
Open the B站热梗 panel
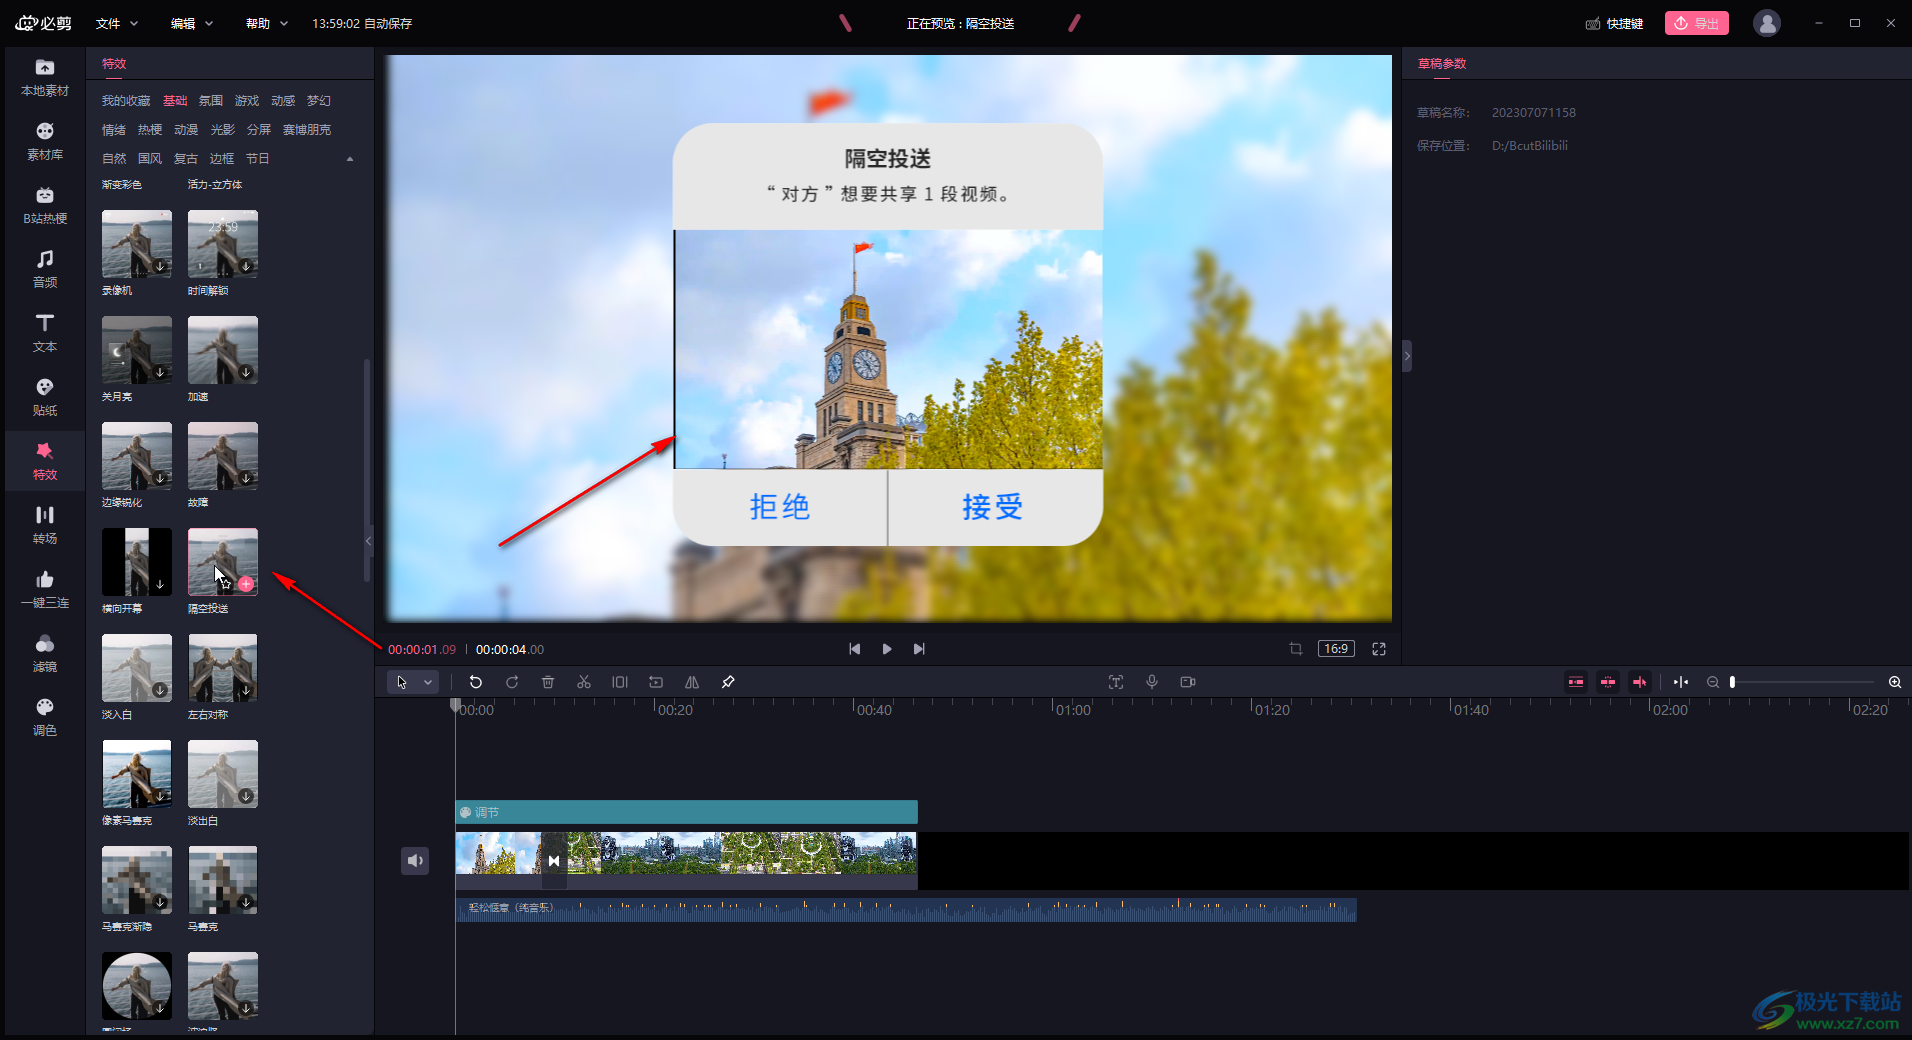(45, 206)
